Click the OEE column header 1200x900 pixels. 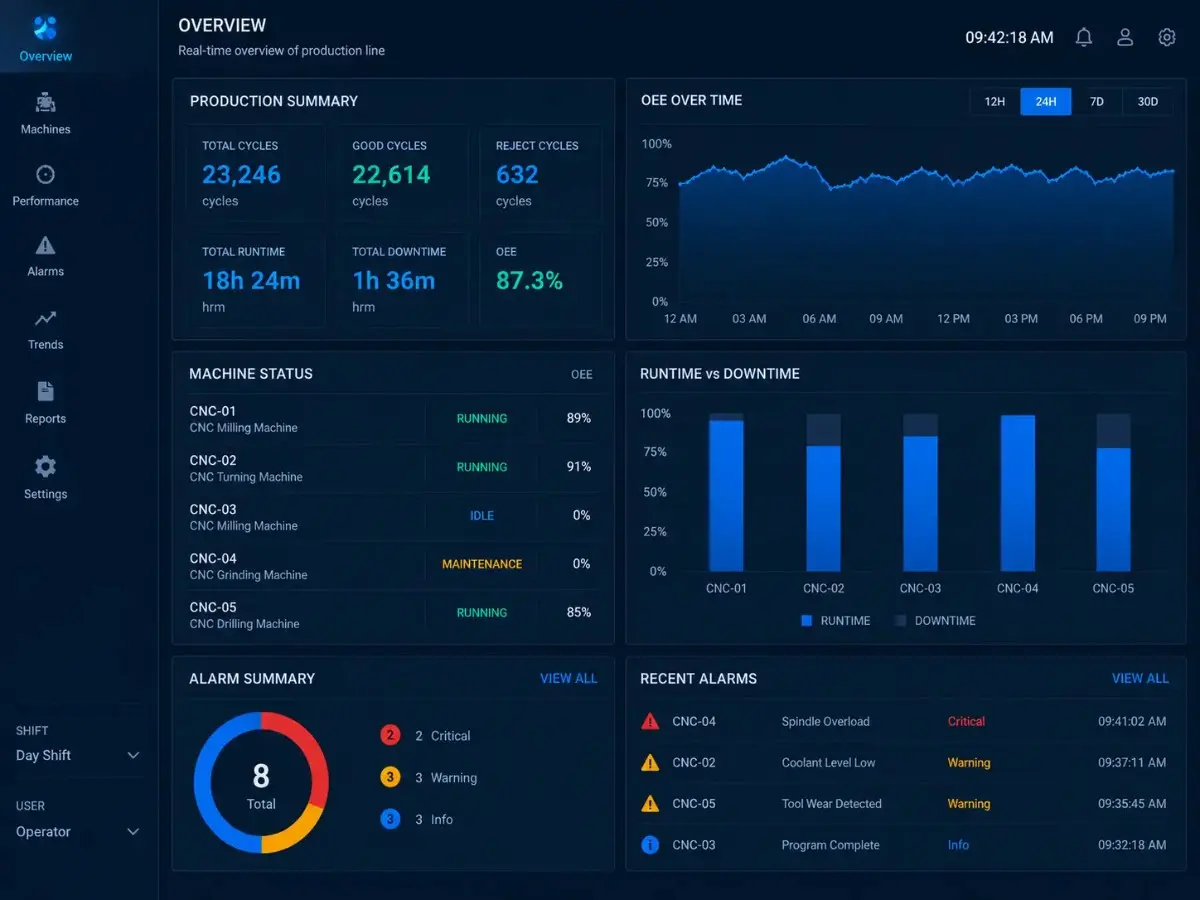pos(581,374)
